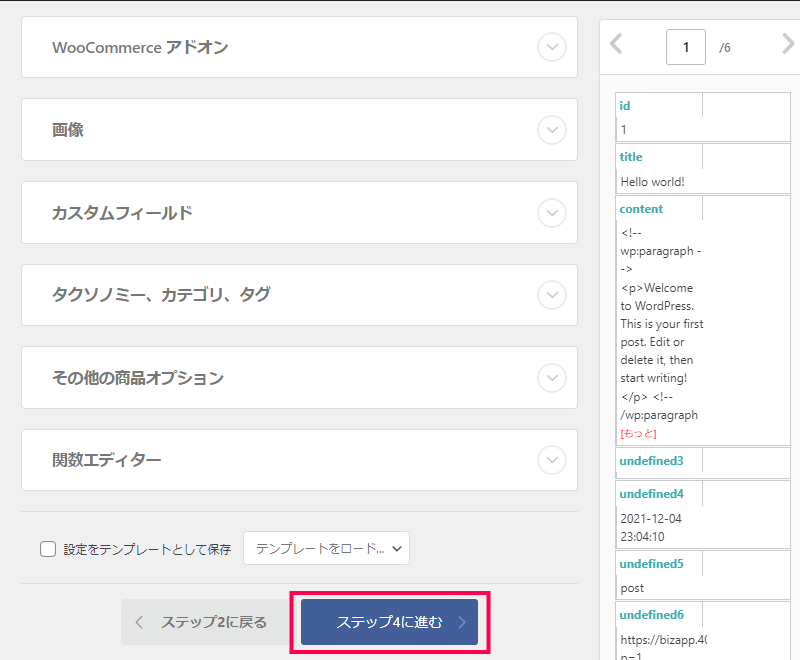Viewport: 800px width, 660px height.
Task: Show next record with right arrow
Action: tap(788, 43)
